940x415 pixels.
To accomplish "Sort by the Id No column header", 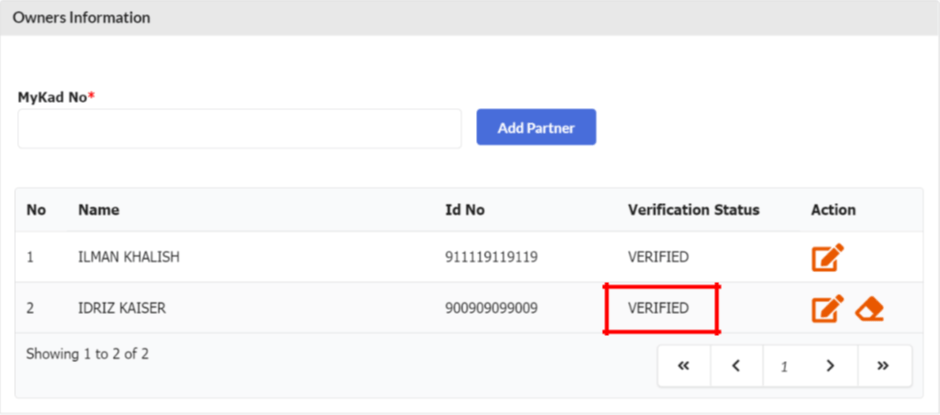I will tap(465, 210).
